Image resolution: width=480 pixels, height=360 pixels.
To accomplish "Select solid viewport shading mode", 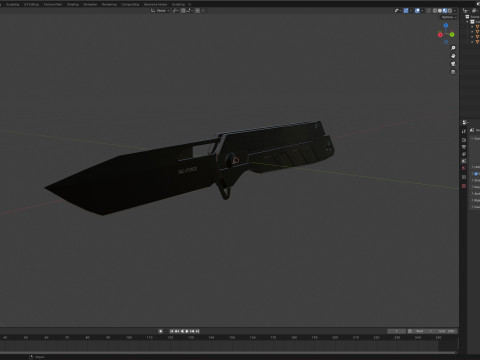I will [x=440, y=11].
